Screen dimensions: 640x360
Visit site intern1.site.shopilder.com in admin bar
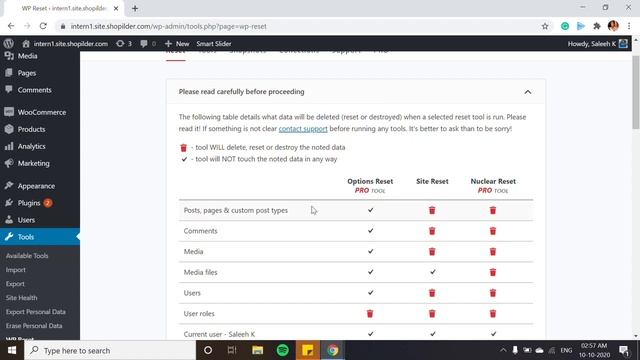point(65,44)
